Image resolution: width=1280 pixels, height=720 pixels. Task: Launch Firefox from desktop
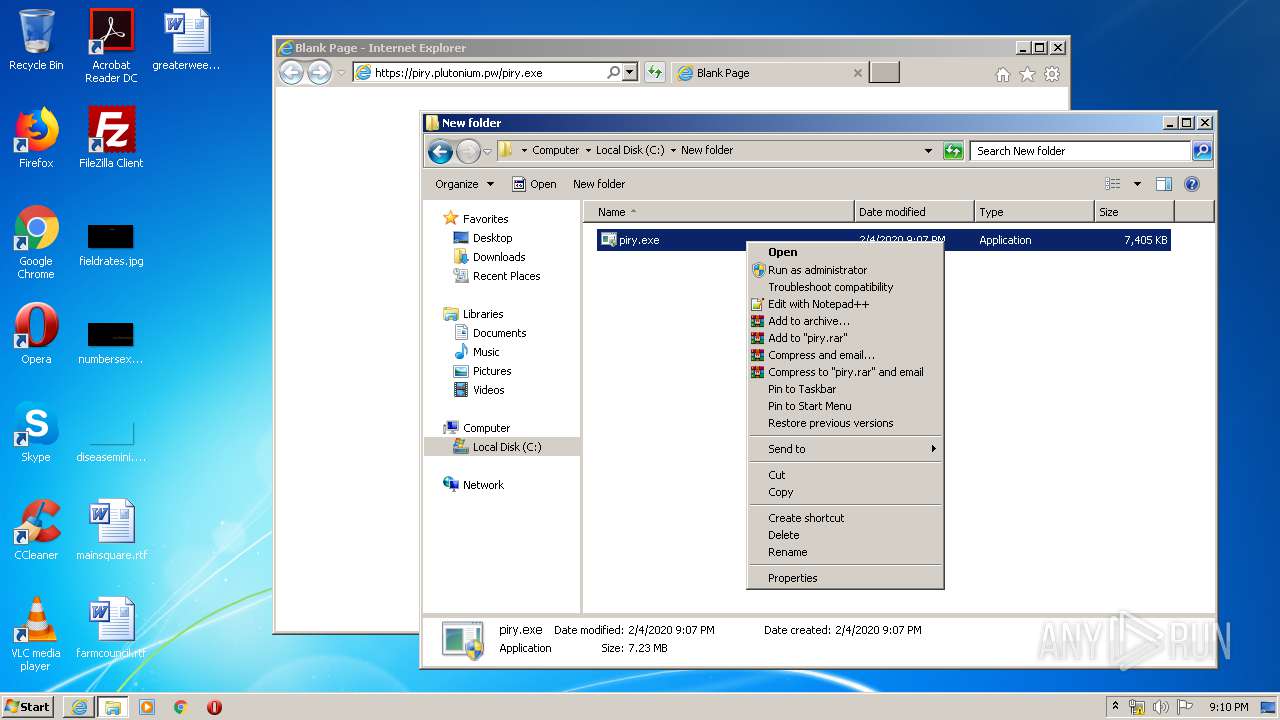click(36, 138)
